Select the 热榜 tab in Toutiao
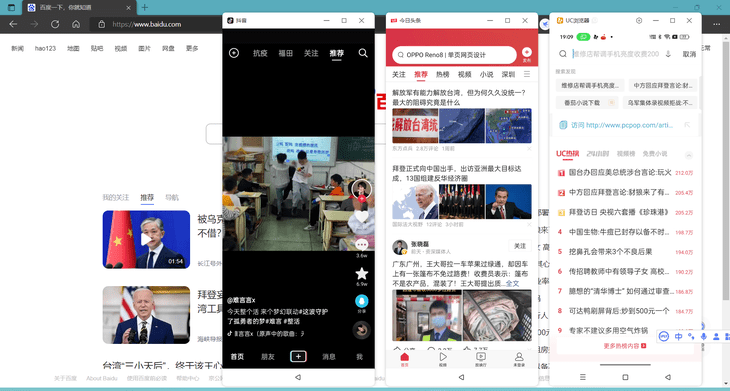This screenshot has height=391, width=730. 443,74
